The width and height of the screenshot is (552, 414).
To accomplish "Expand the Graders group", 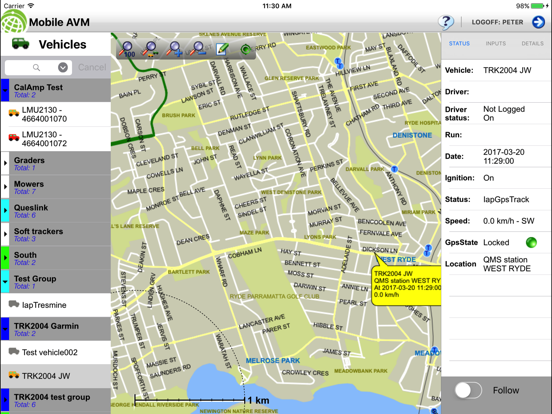I will 5,163.
